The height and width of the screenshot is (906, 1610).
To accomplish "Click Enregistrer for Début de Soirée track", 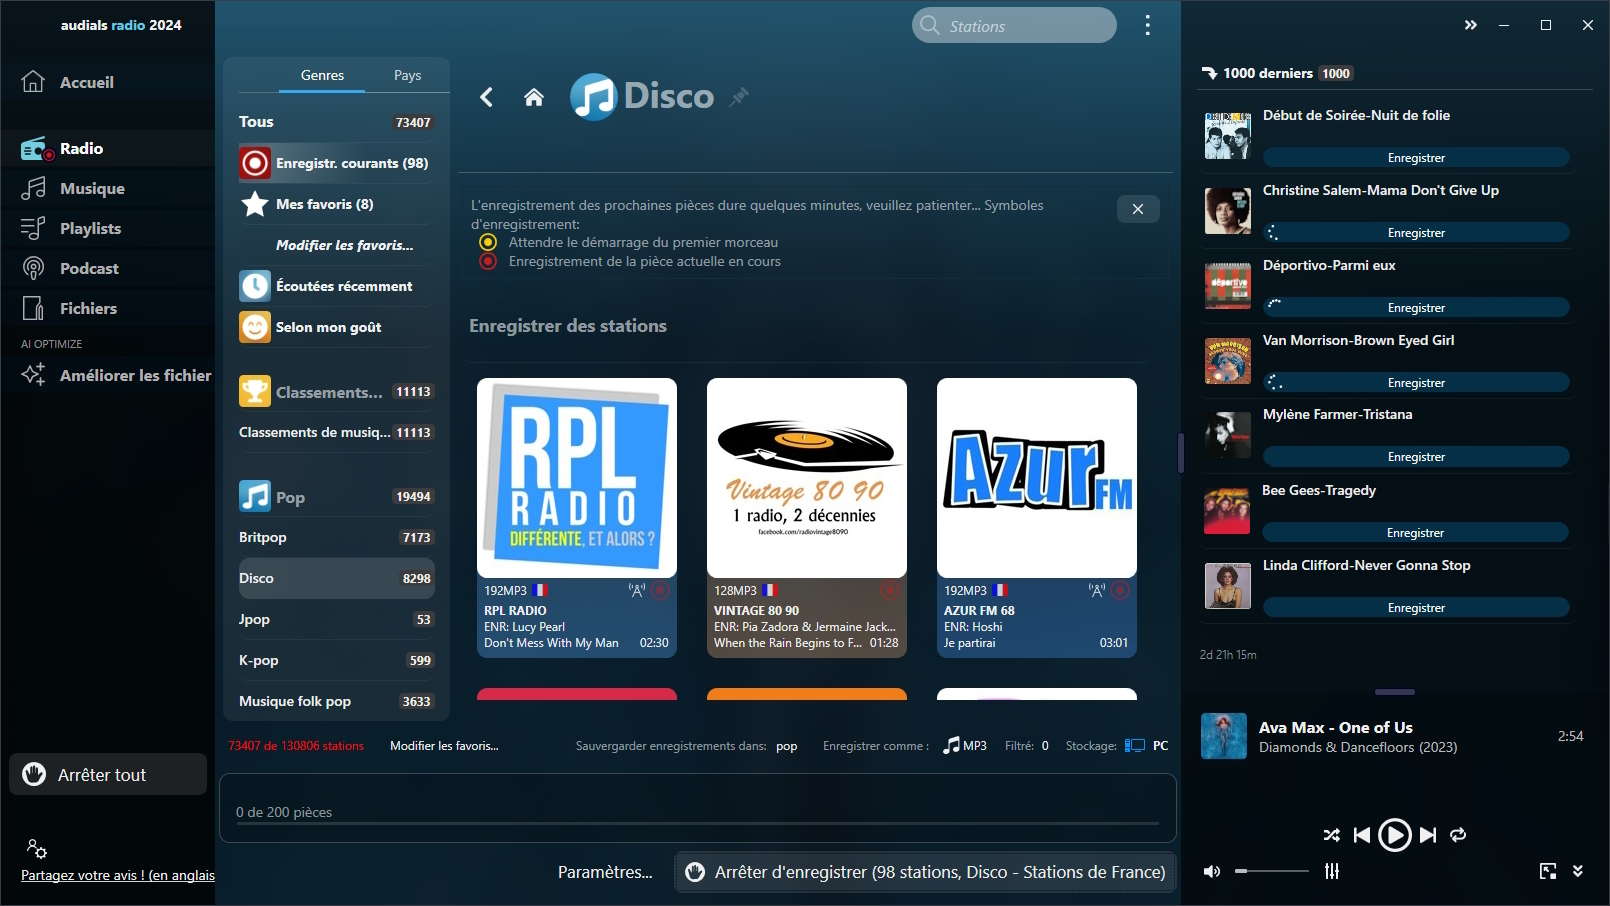I will tap(1416, 158).
